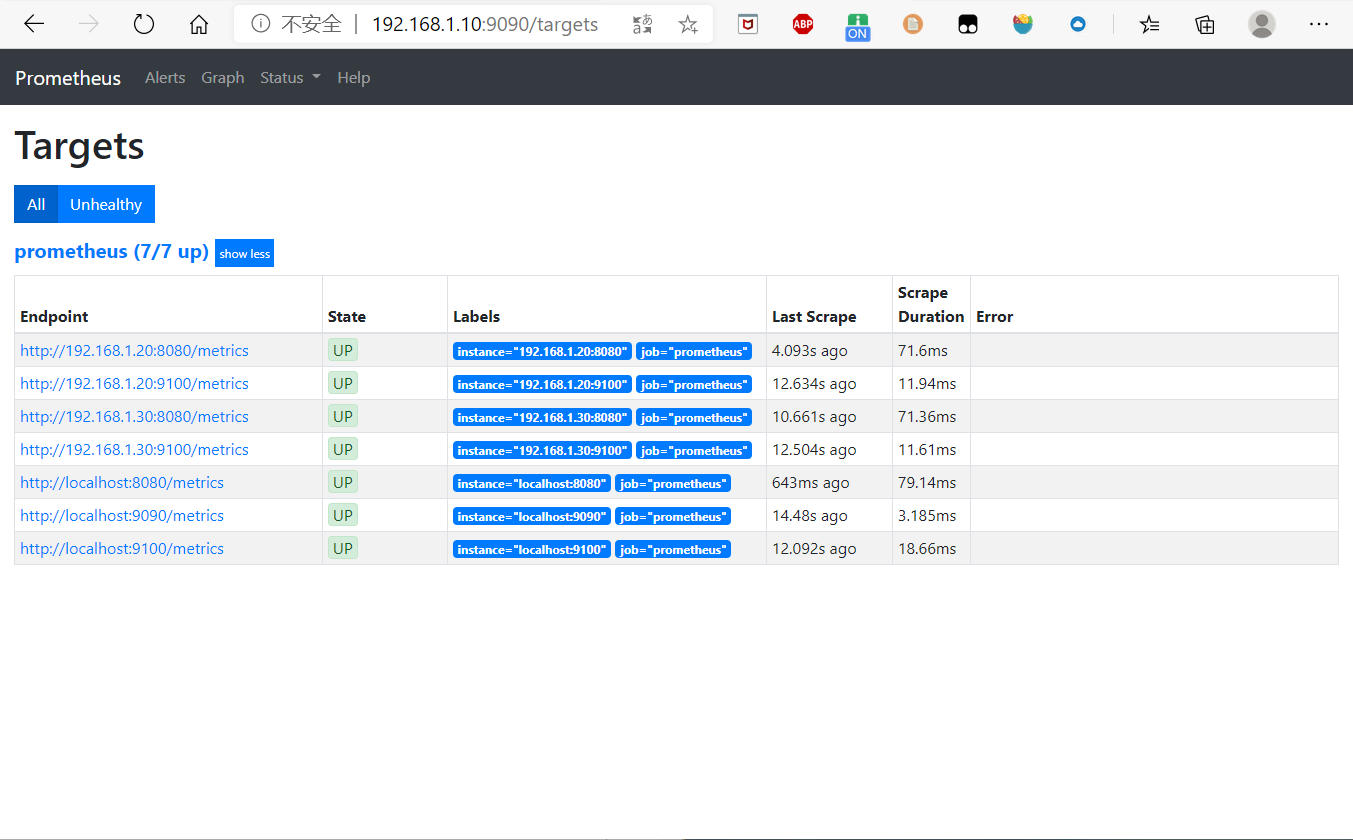The height and width of the screenshot is (840, 1353).
Task: Open the localhost:9100 metrics endpoint
Action: [x=122, y=548]
